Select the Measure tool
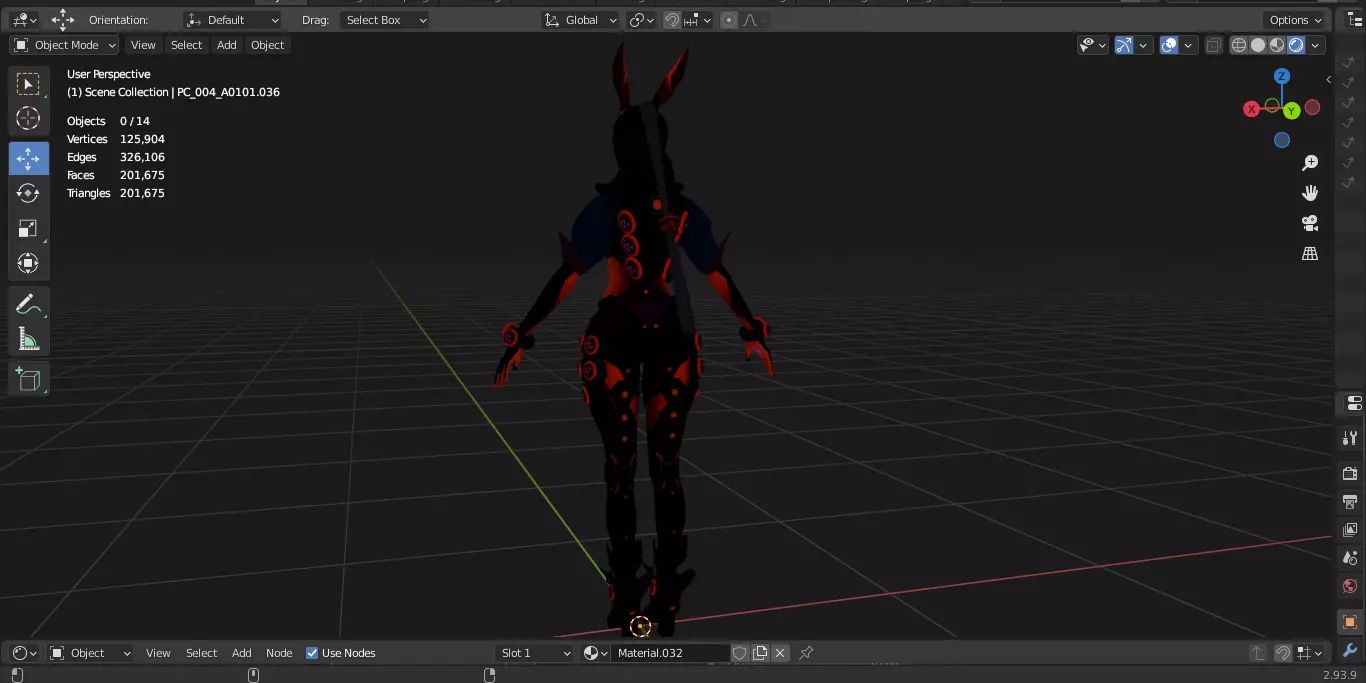Image resolution: width=1366 pixels, height=683 pixels. (28, 339)
